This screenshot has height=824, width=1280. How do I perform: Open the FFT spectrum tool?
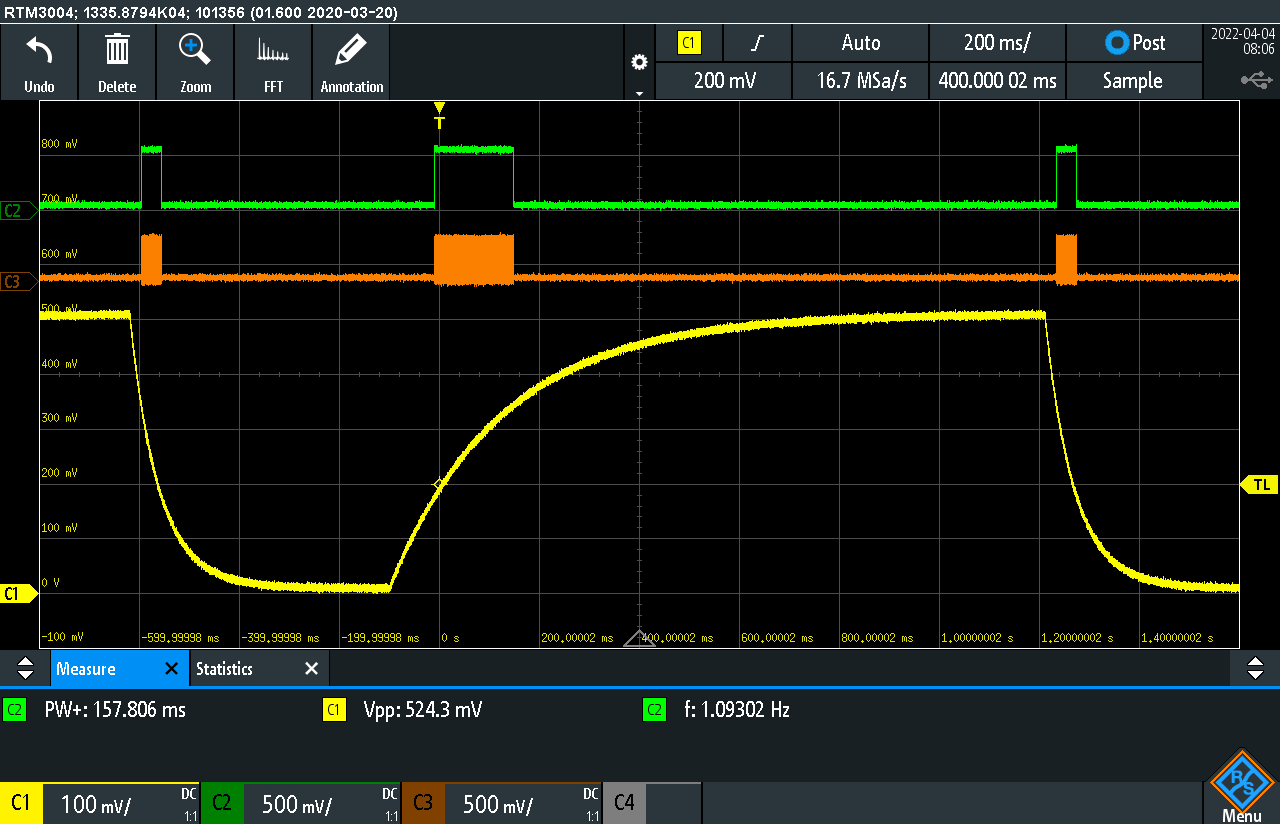(273, 50)
